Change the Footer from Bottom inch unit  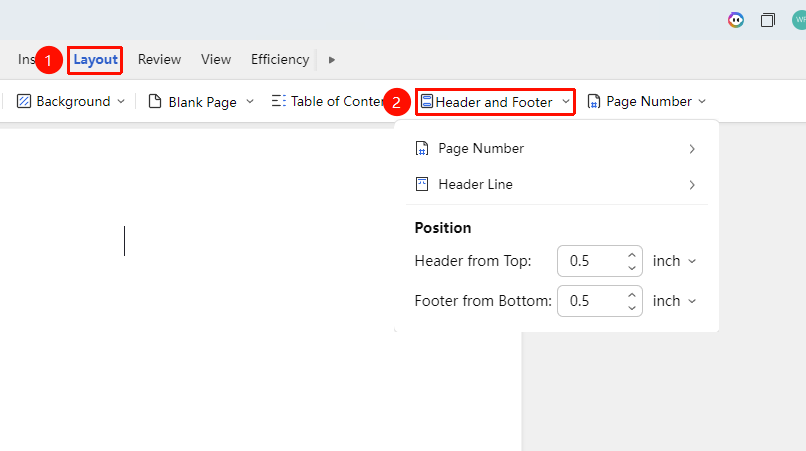point(674,301)
